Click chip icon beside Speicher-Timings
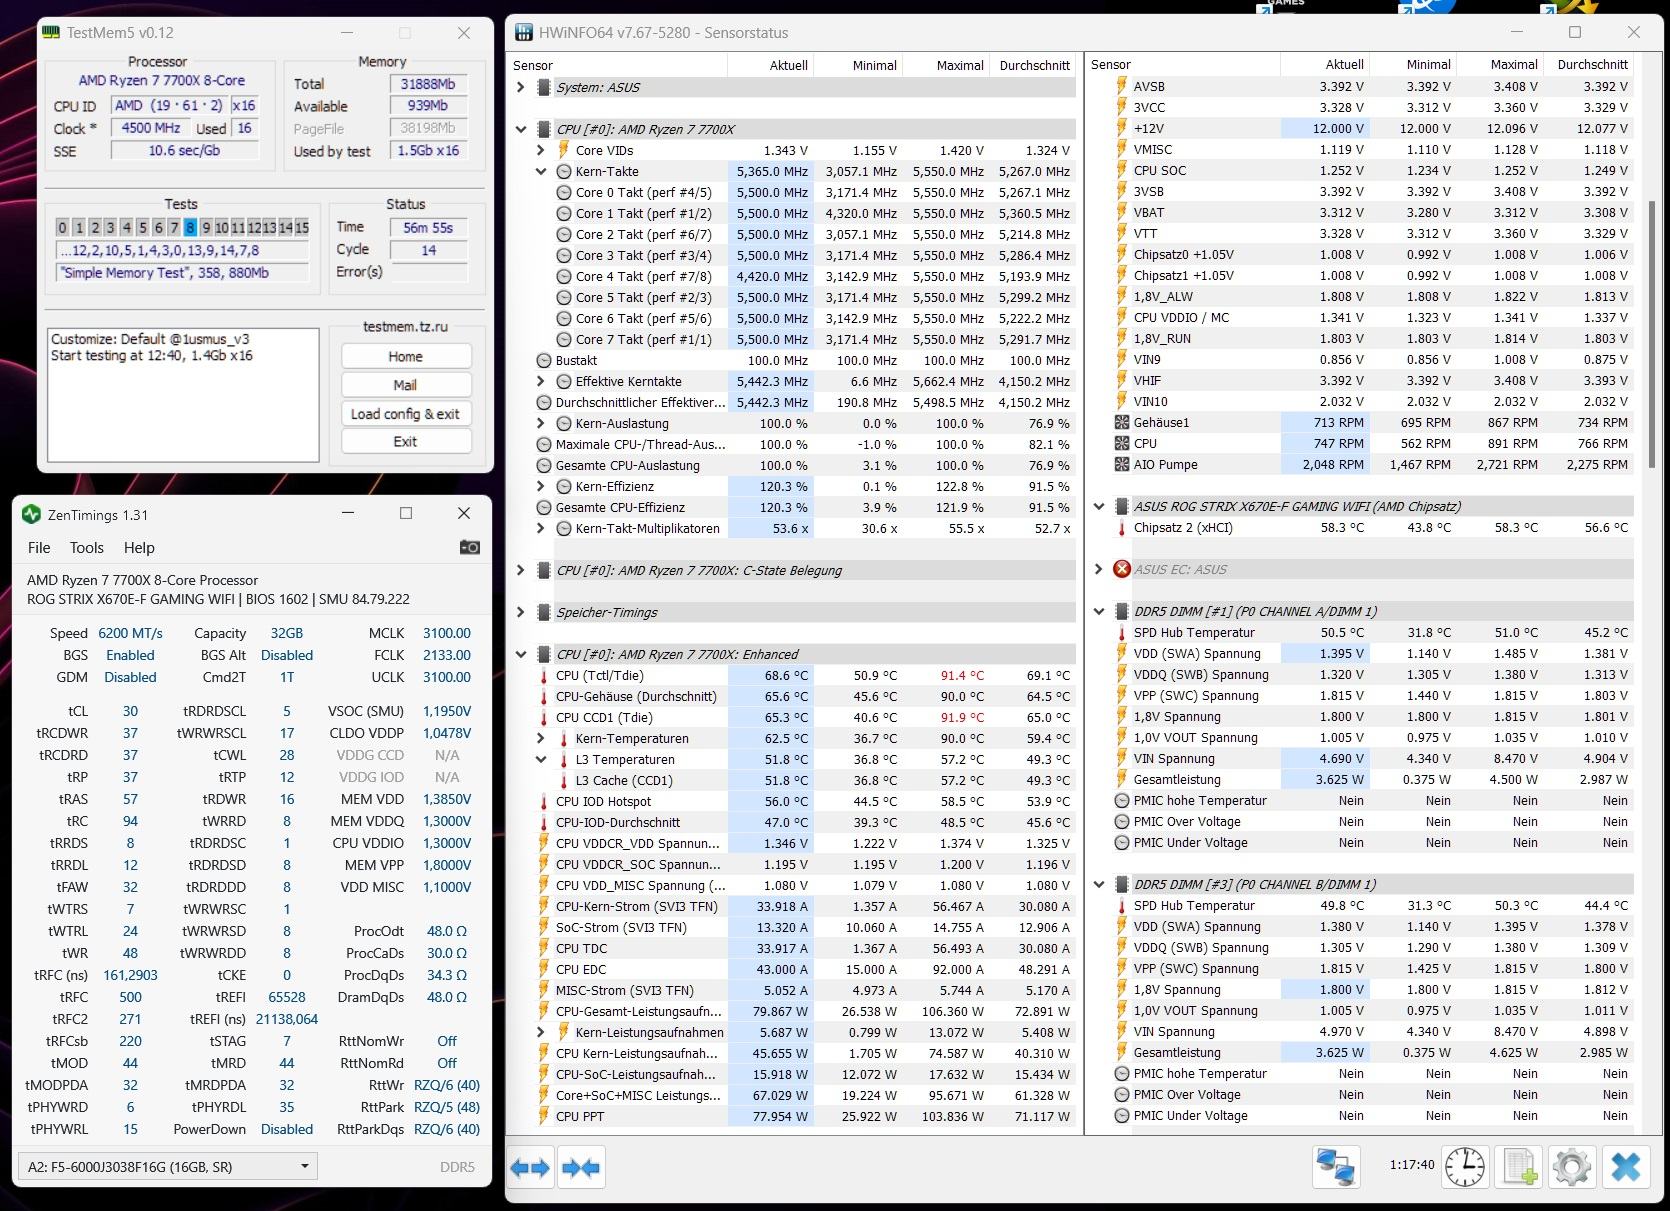Image resolution: width=1670 pixels, height=1211 pixels. 544,612
